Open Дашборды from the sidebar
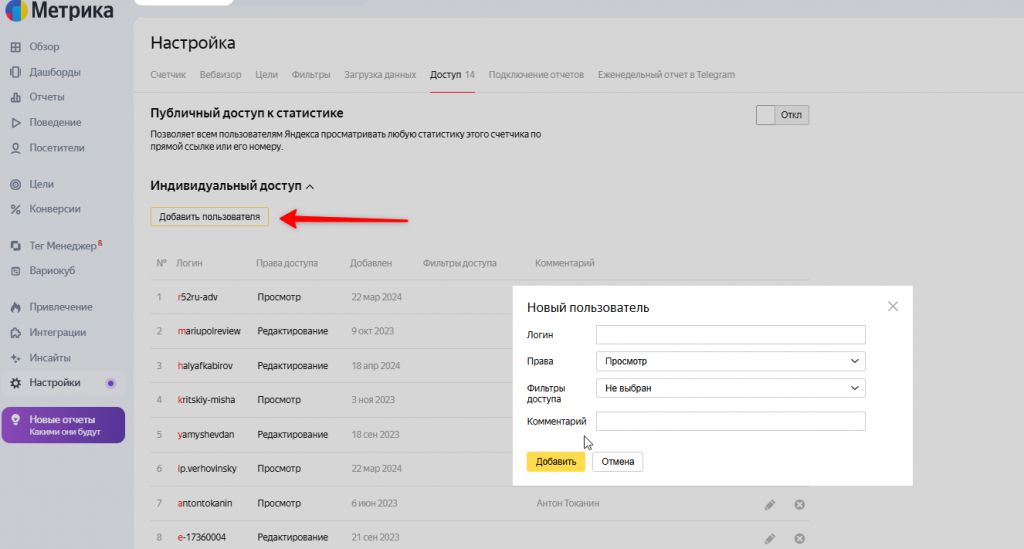This screenshot has height=549, width=1024. [x=55, y=72]
